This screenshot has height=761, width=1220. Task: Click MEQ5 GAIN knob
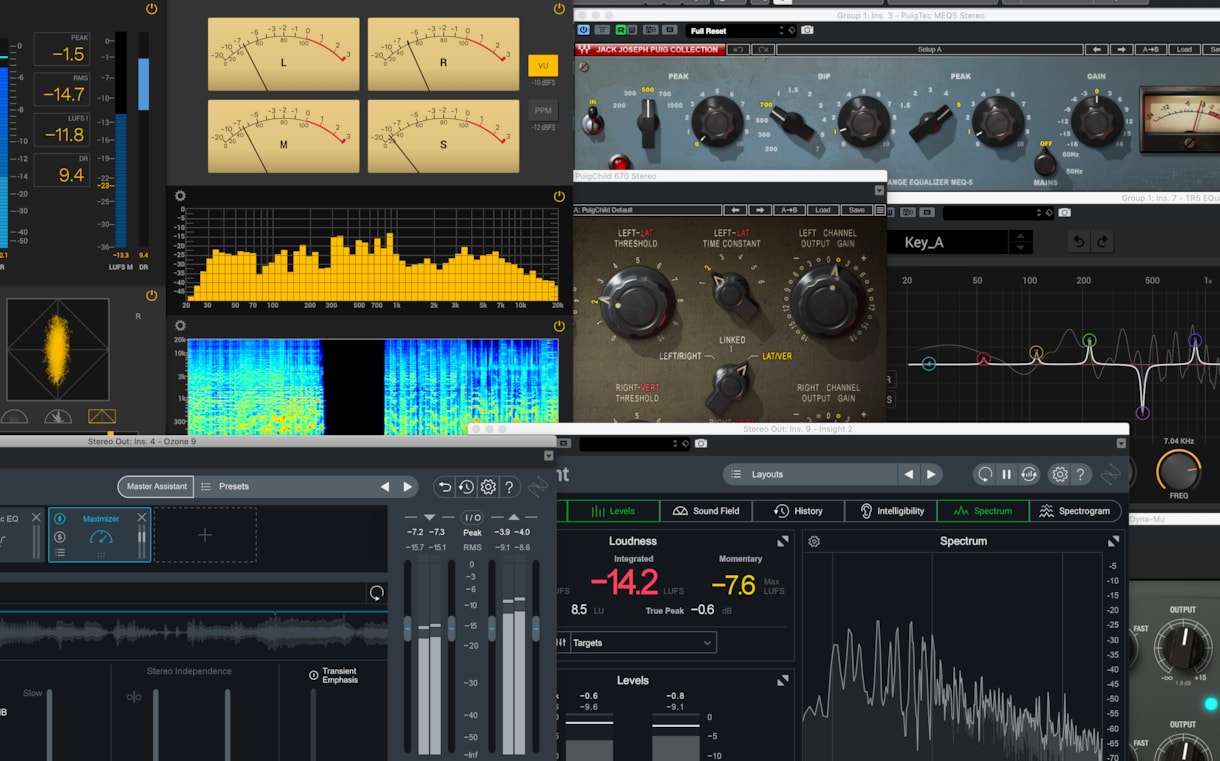1097,120
